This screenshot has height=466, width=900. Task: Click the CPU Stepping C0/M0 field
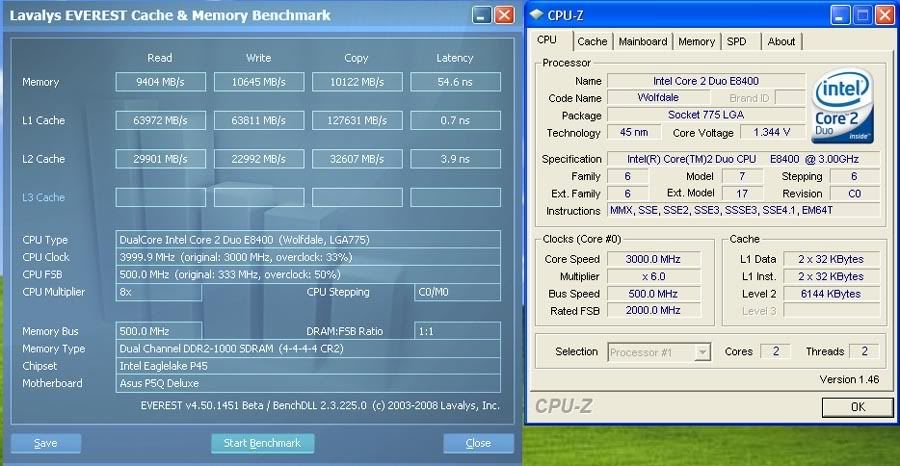[457, 292]
